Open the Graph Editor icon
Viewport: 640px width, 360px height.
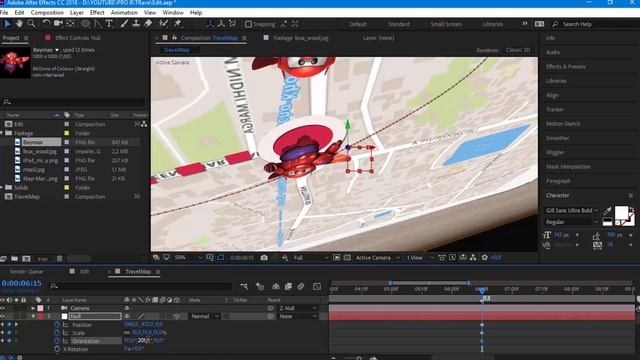[317, 287]
